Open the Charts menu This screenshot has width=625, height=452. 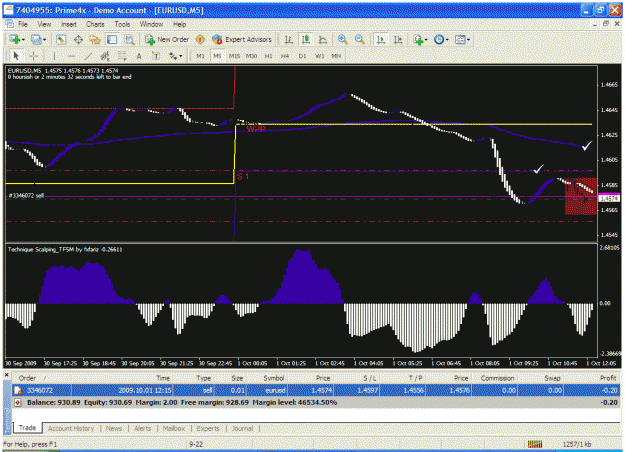[x=95, y=24]
